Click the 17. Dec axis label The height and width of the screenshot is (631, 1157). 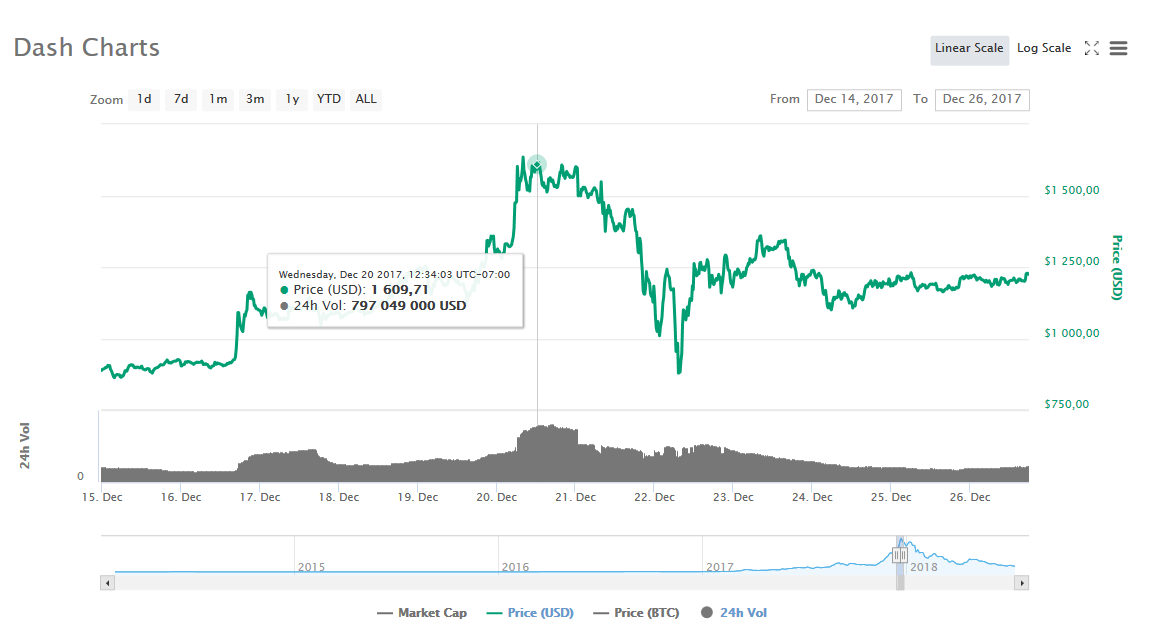pyautogui.click(x=260, y=497)
